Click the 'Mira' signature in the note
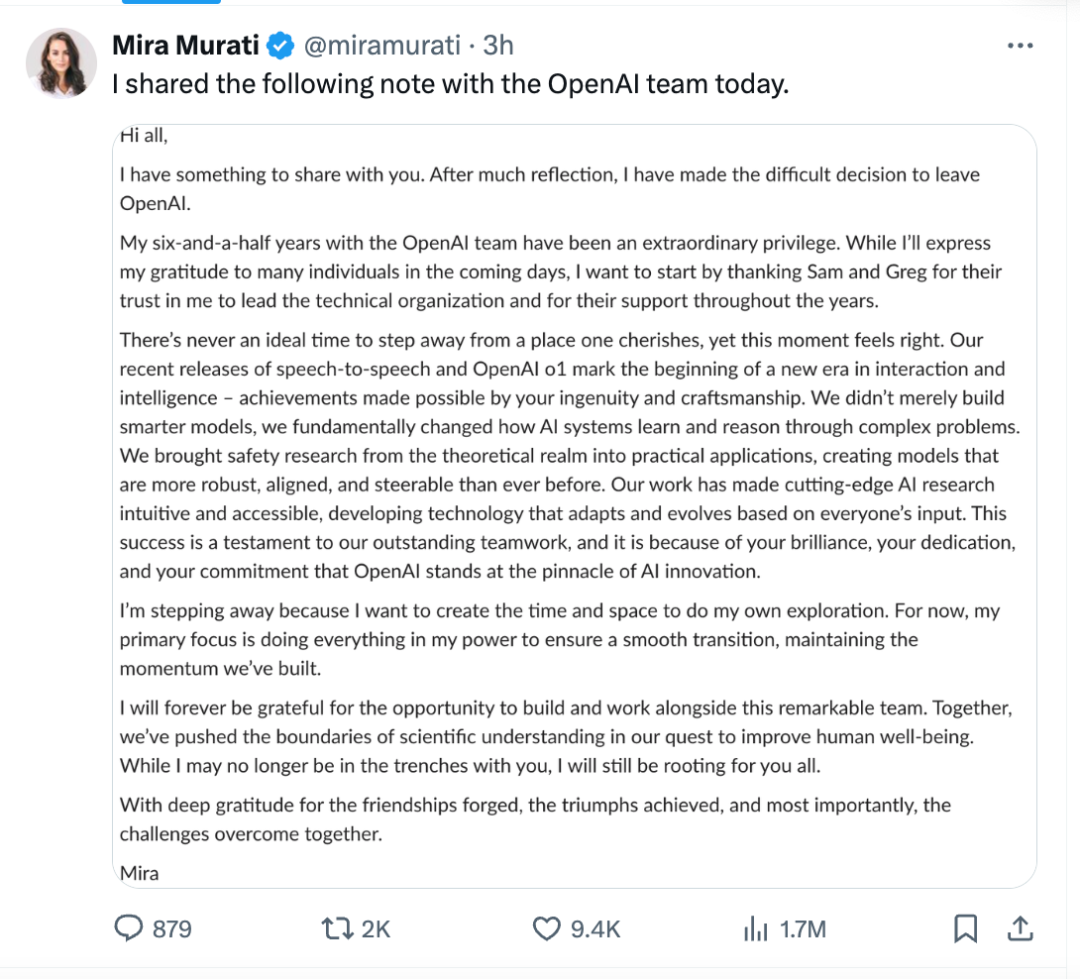This screenshot has width=1080, height=979. pyautogui.click(x=139, y=873)
